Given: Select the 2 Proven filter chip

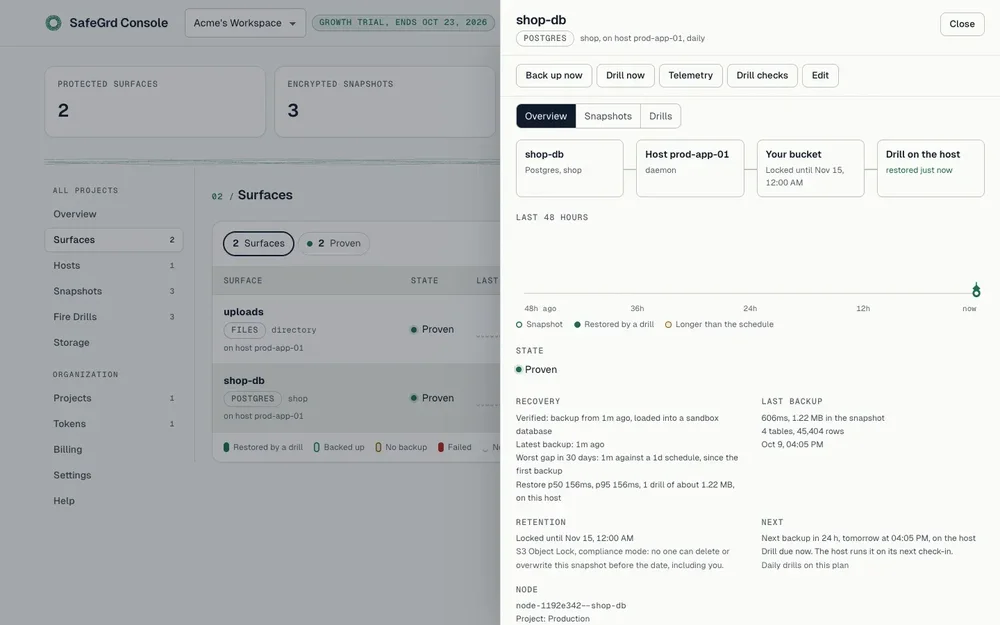Looking at the screenshot, I should pyautogui.click(x=334, y=244).
